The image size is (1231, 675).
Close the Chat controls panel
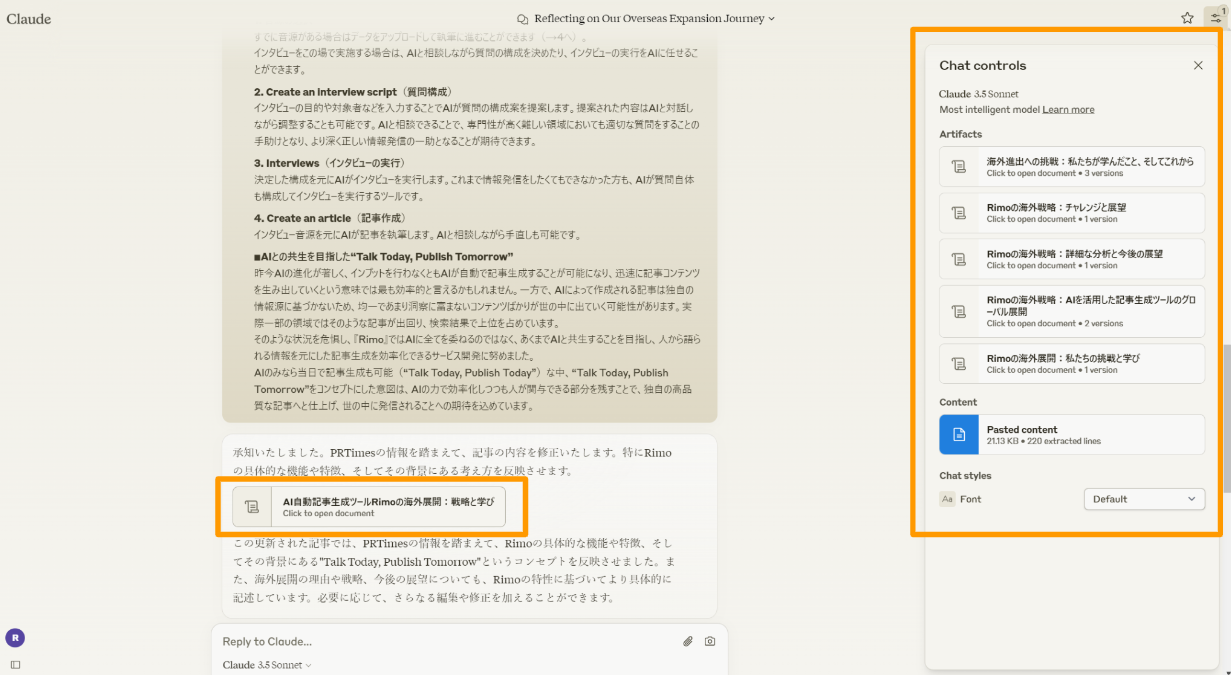coord(1198,66)
